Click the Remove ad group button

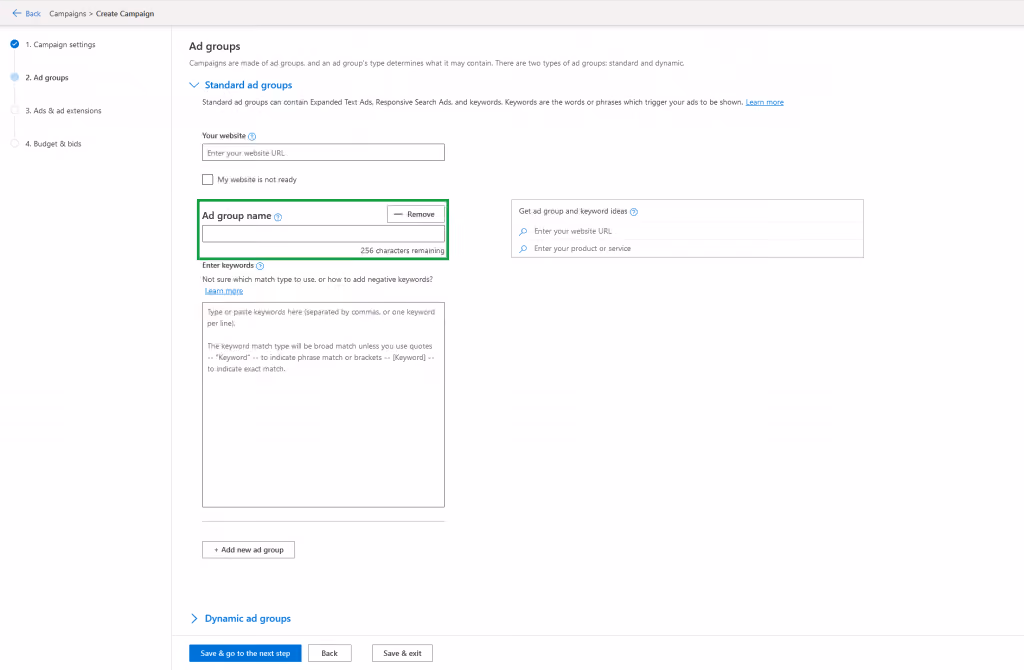click(416, 214)
